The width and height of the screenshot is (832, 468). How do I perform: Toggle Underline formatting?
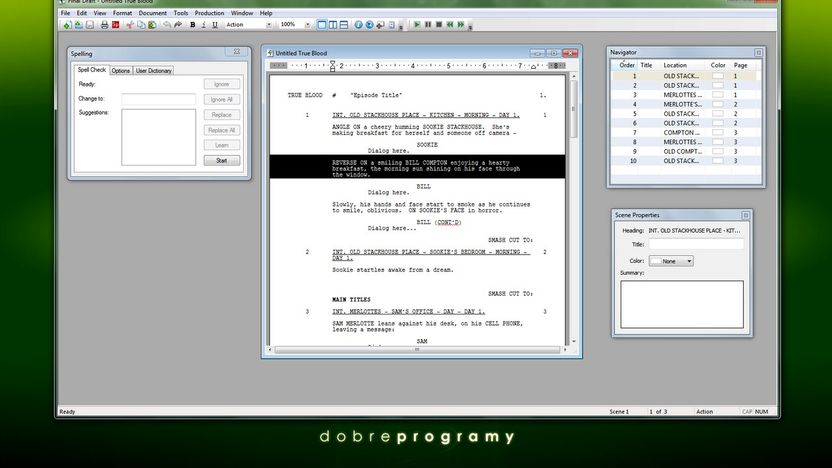(x=215, y=25)
